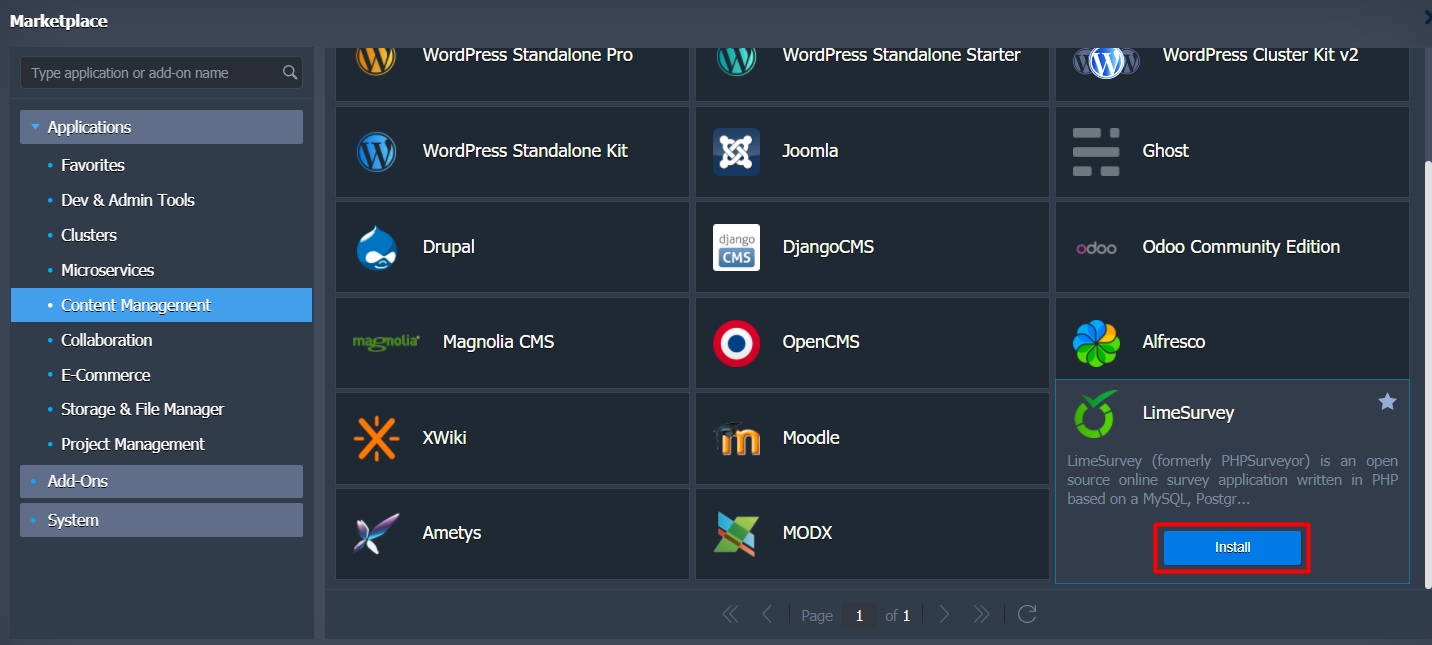Expand the Add-Ons section
The width and height of the screenshot is (1432, 645).
(x=161, y=481)
